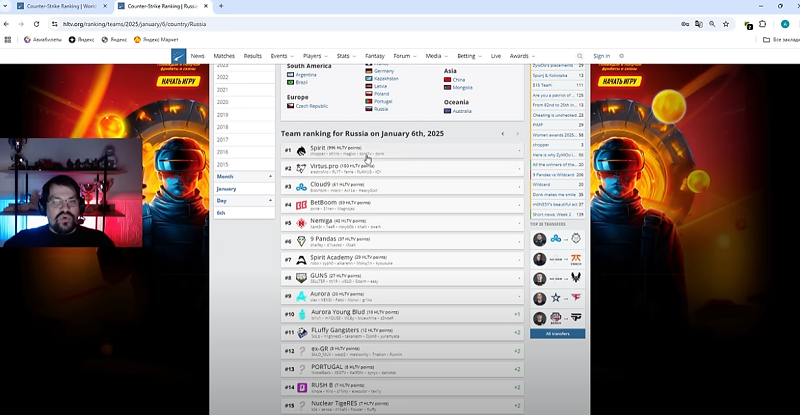
Task: Open the Media dropdown menu
Action: click(x=436, y=56)
